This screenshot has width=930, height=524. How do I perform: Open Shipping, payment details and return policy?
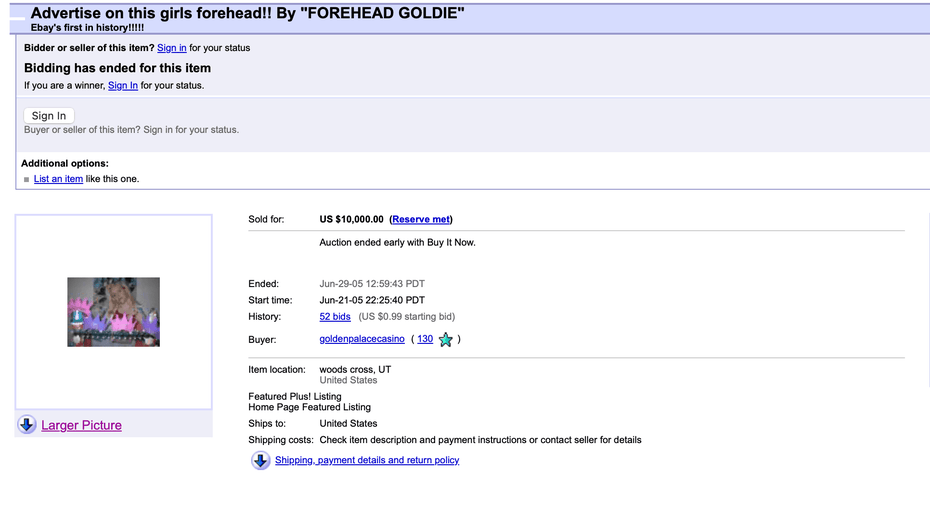pyautogui.click(x=367, y=460)
